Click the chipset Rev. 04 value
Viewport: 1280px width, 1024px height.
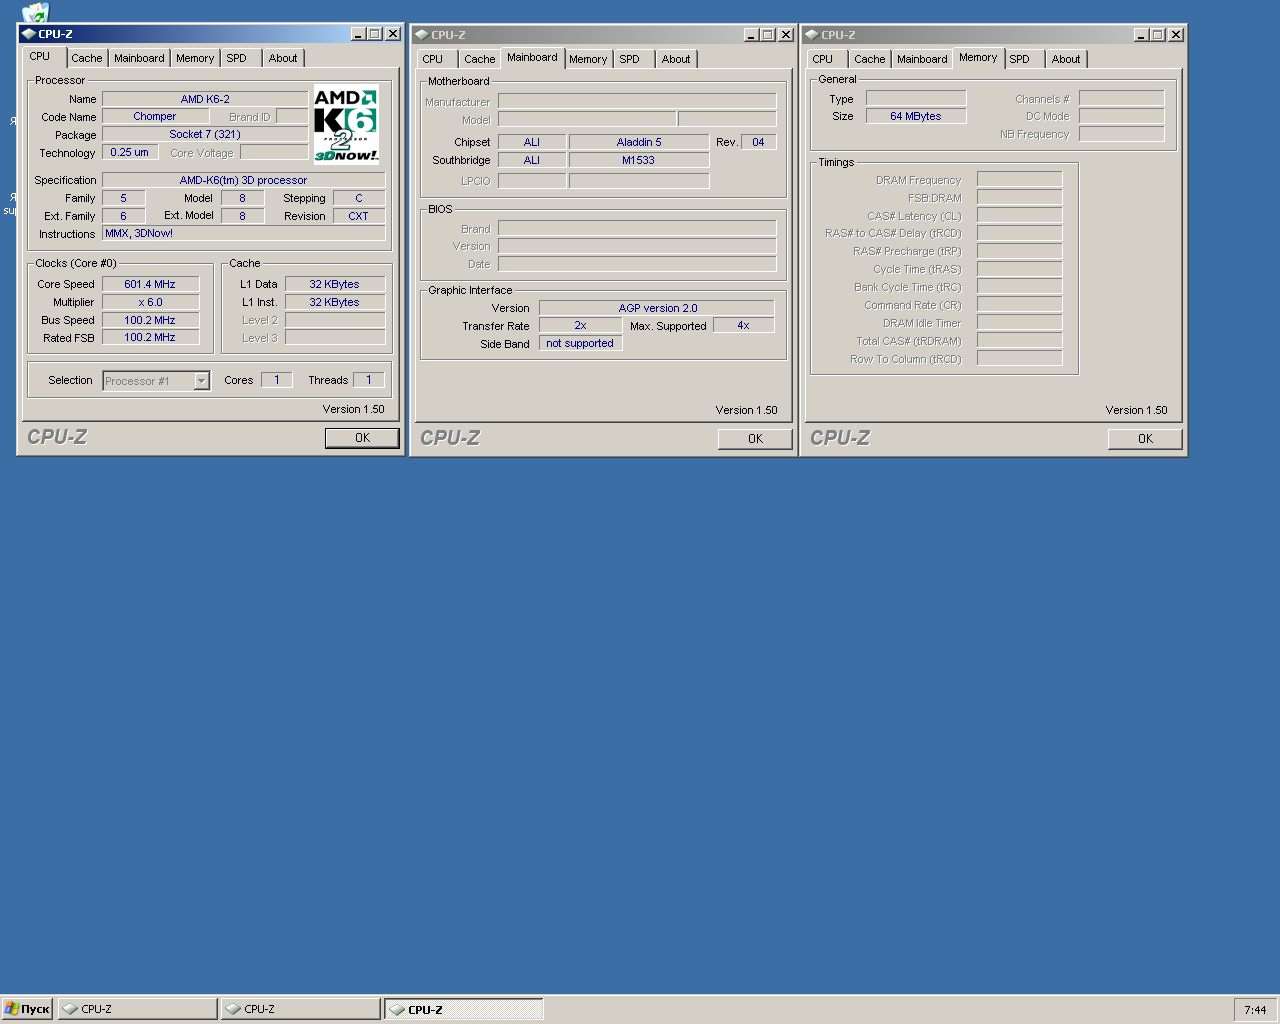(758, 142)
